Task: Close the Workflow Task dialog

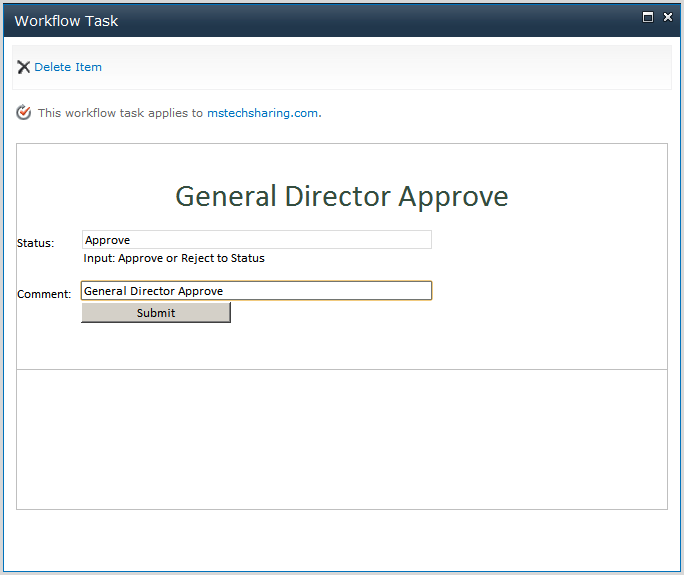Action: (668, 17)
